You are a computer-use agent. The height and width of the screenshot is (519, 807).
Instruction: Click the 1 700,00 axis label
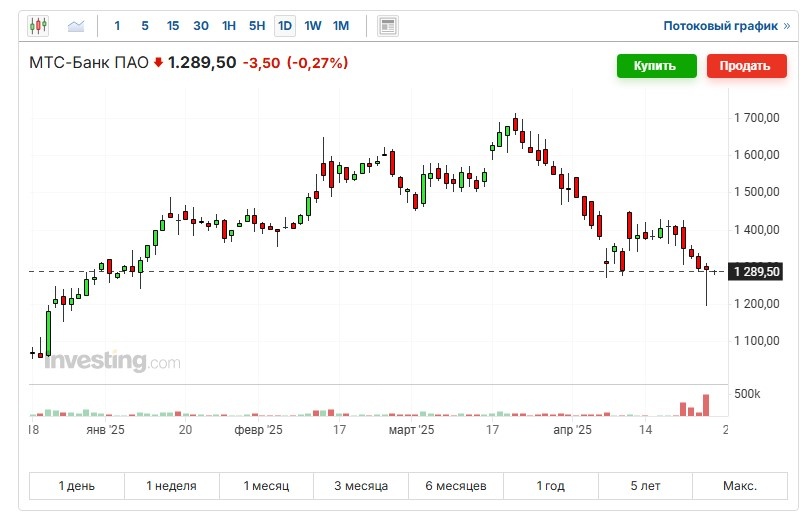coord(757,117)
